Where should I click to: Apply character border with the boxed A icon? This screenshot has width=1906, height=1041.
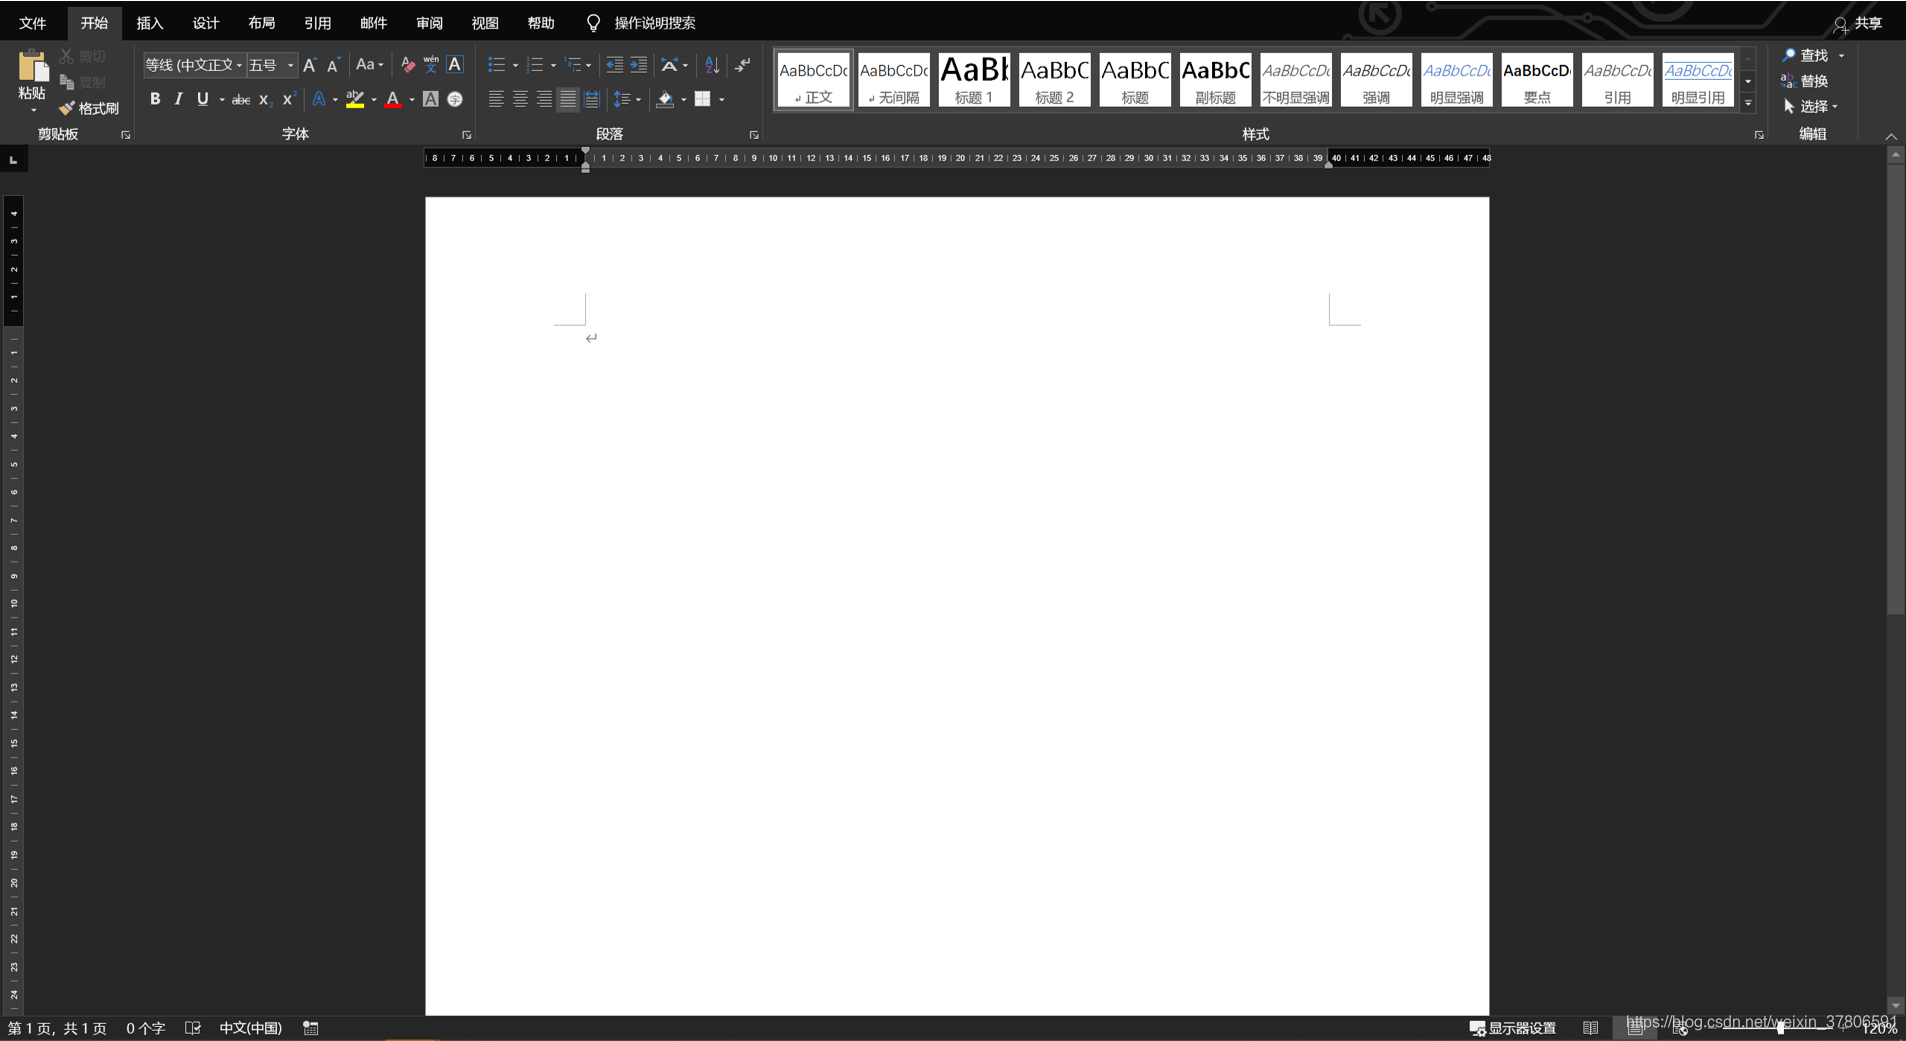click(455, 65)
